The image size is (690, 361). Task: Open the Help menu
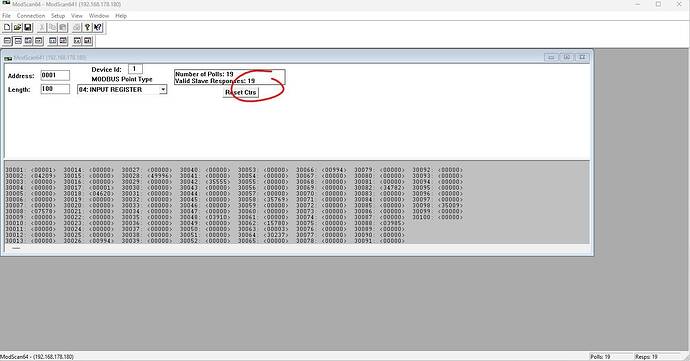[x=121, y=16]
